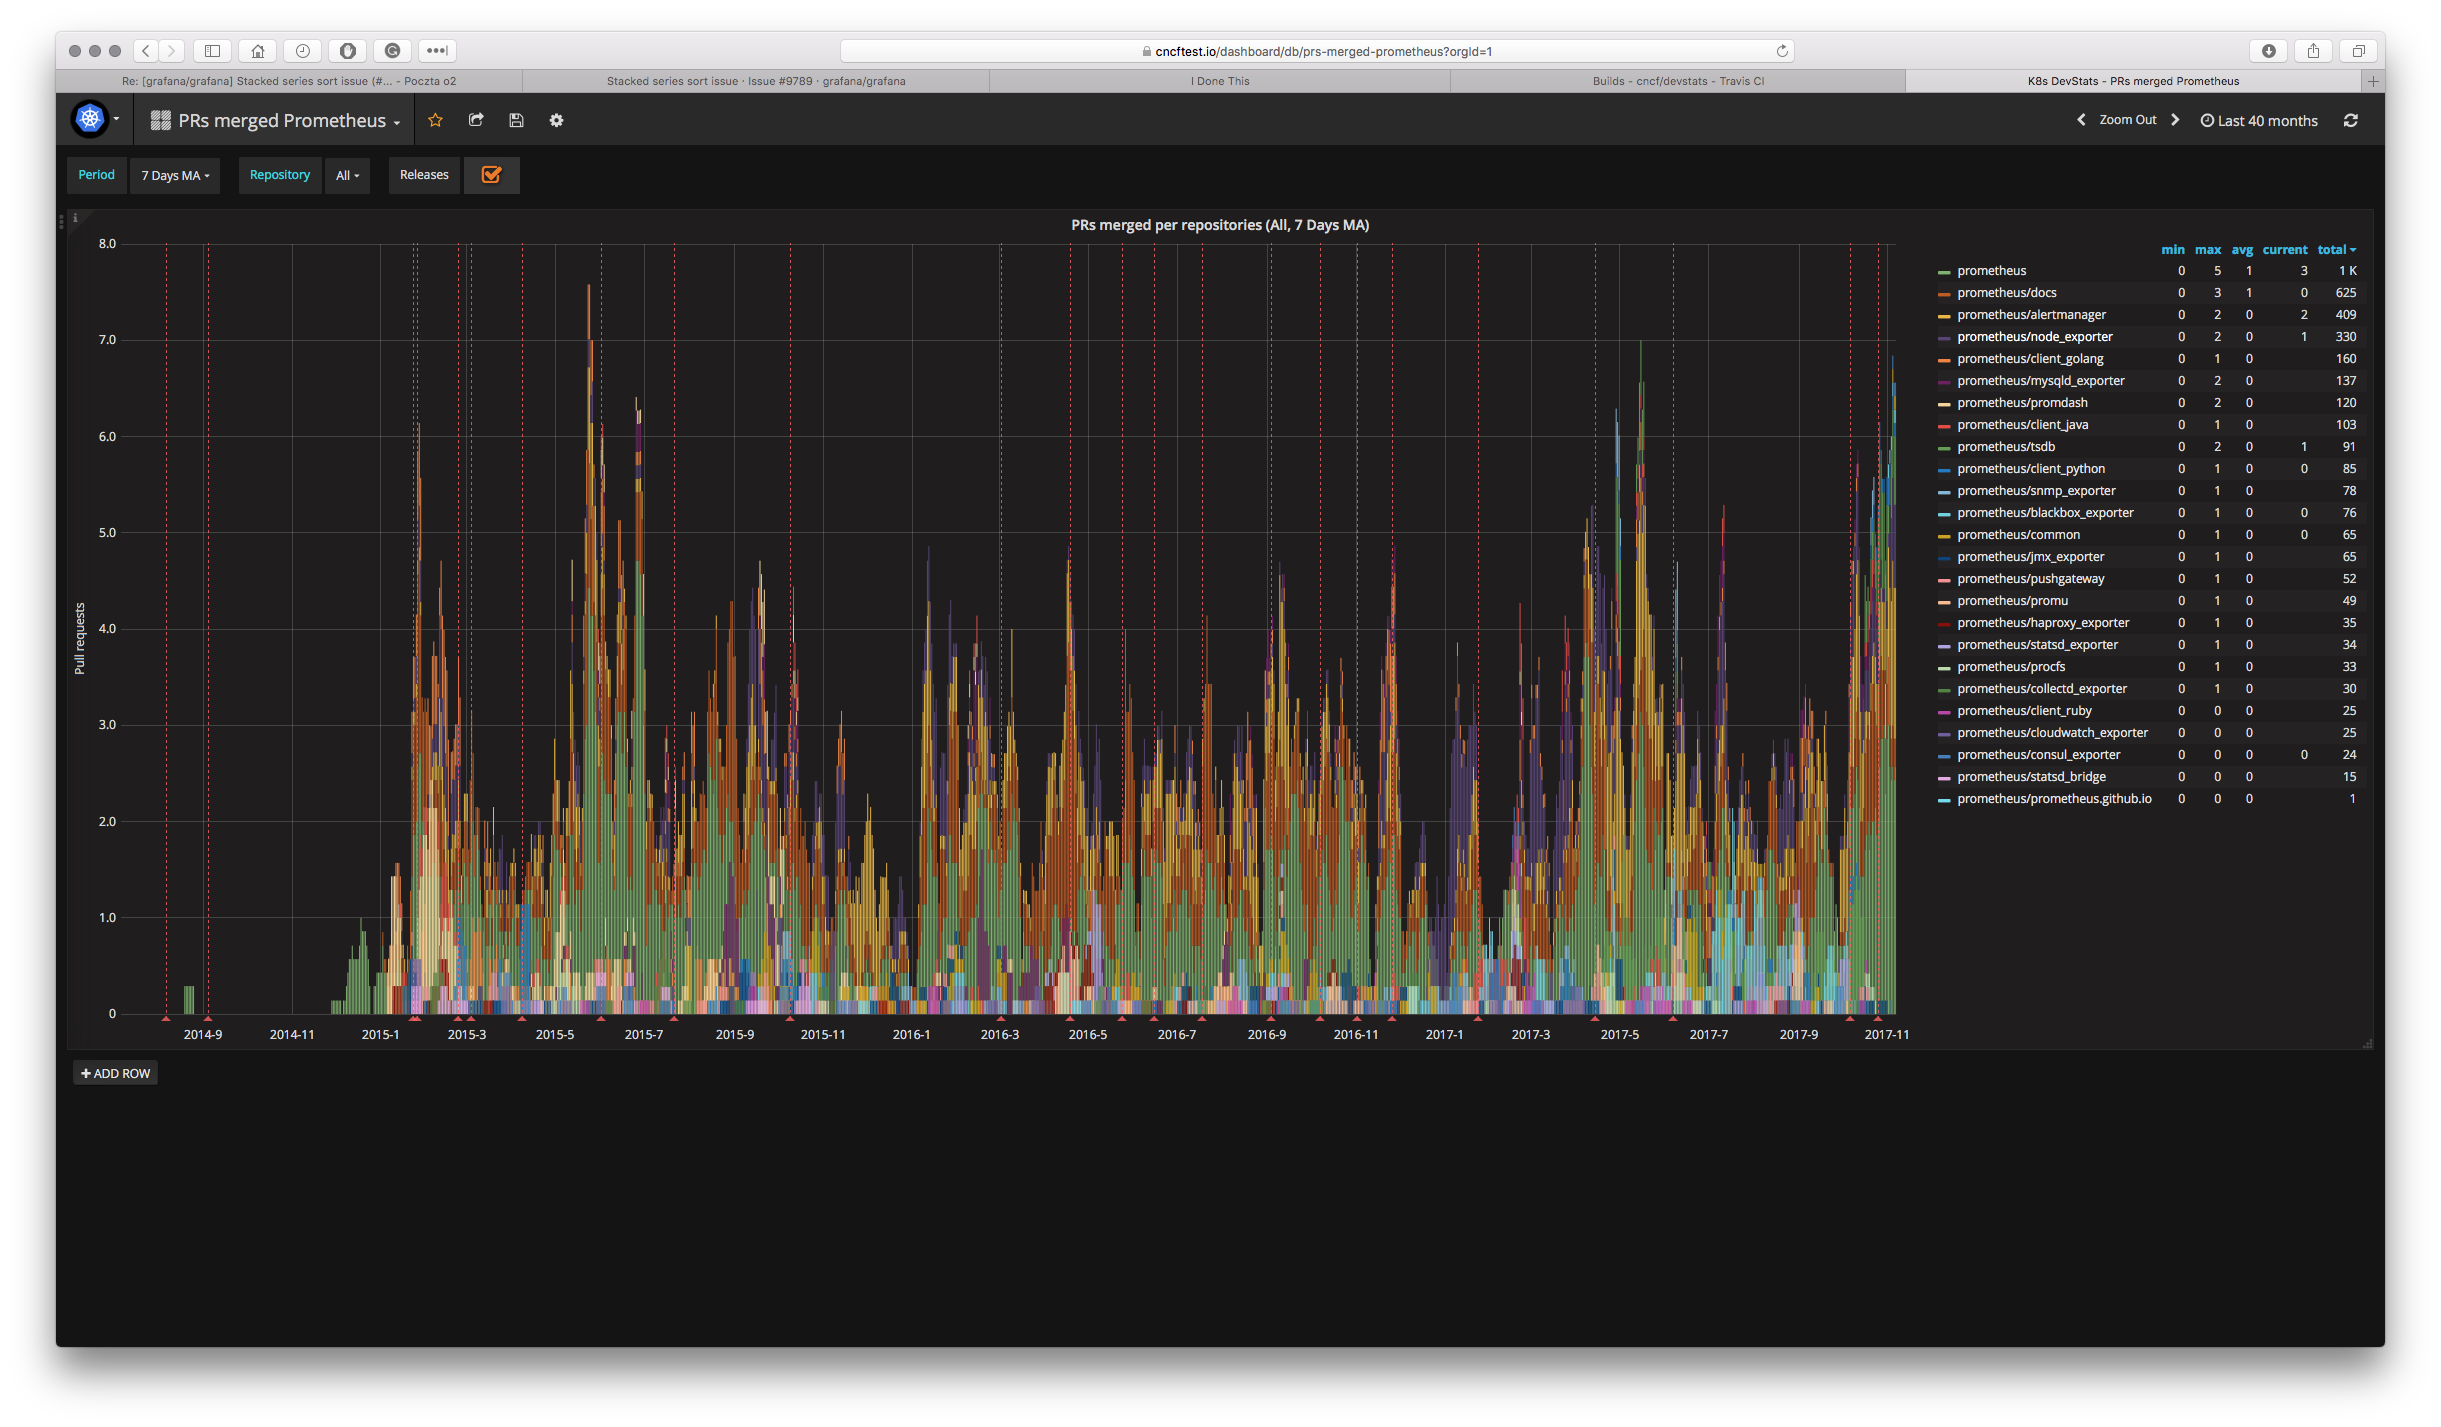Open the All repository dropdown
The image size is (2441, 1427).
tap(347, 175)
